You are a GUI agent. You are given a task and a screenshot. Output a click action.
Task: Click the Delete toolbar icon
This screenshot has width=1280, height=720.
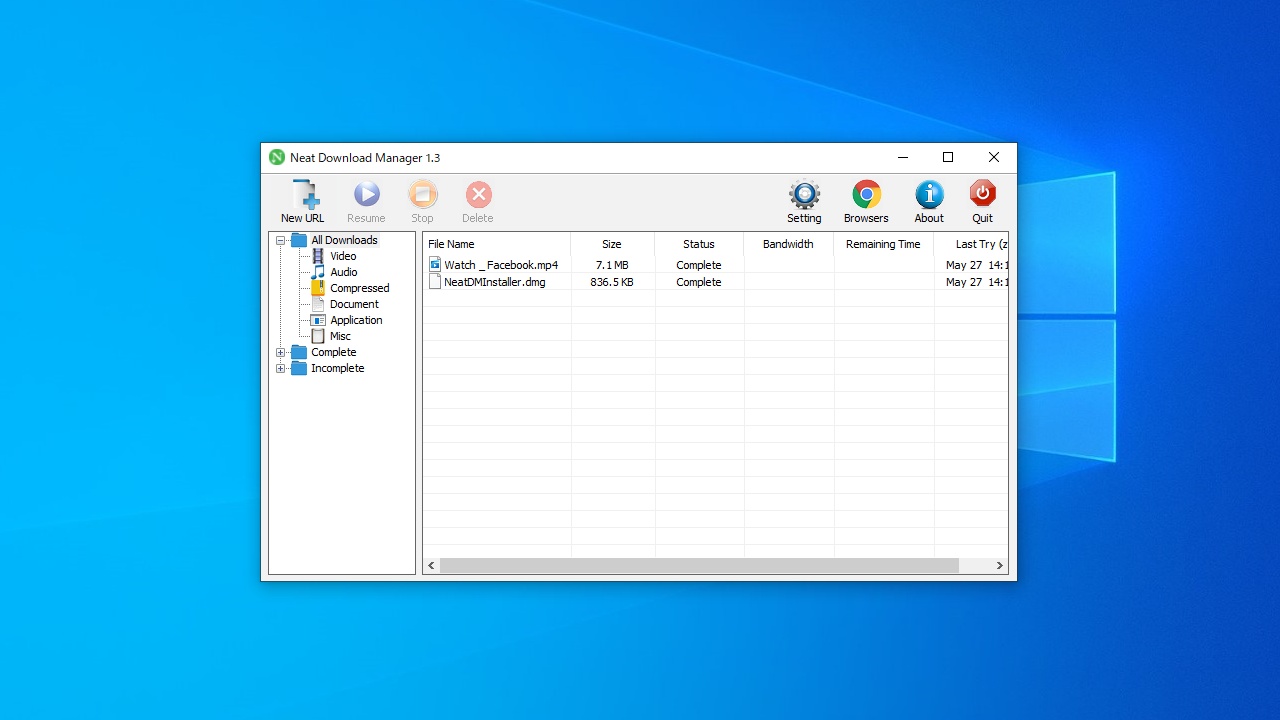pyautogui.click(x=479, y=194)
